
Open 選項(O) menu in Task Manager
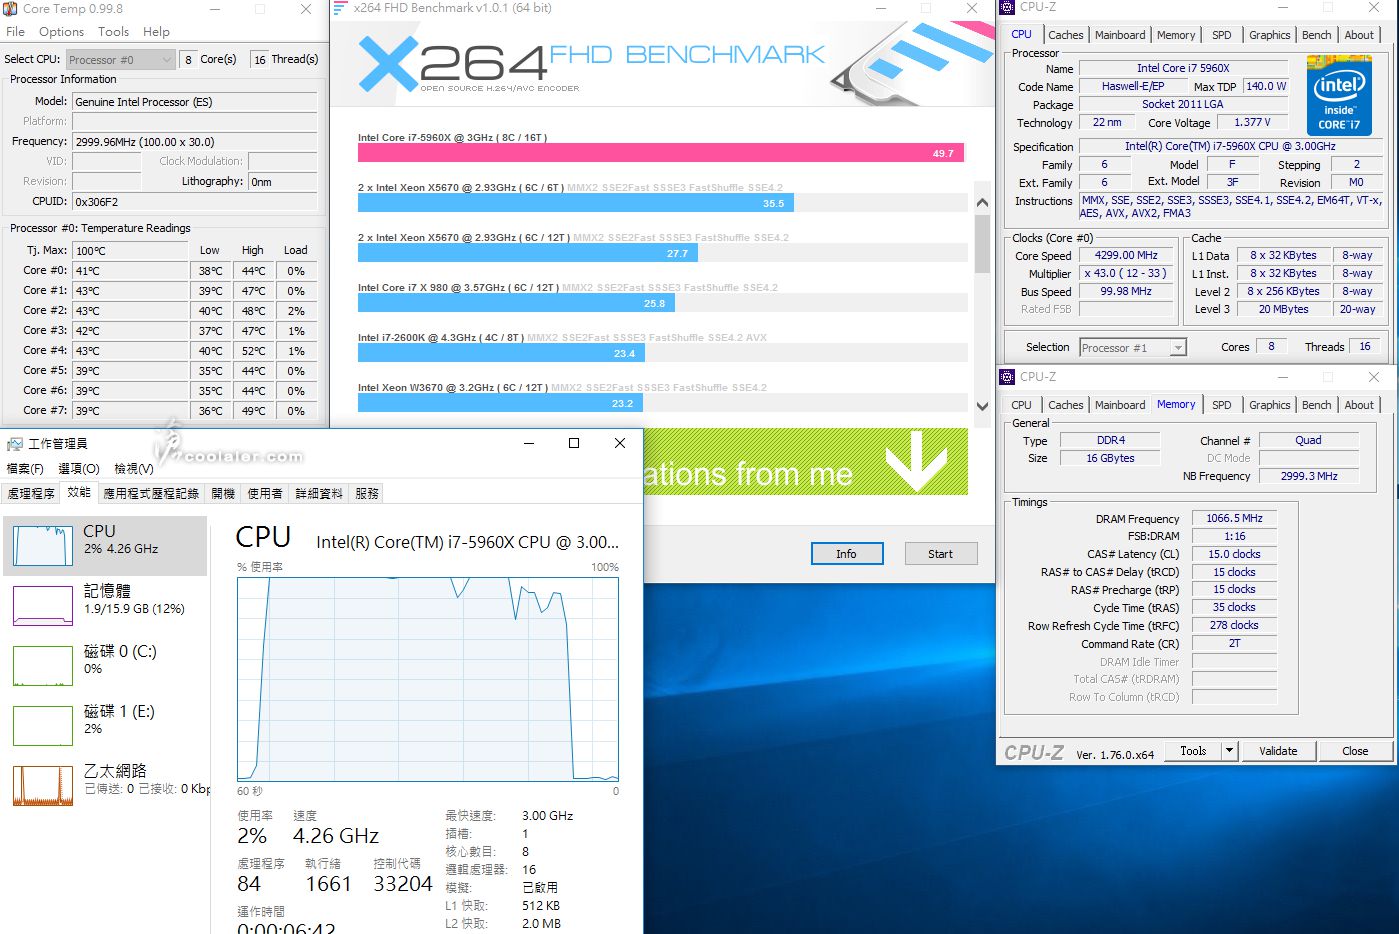(79, 468)
